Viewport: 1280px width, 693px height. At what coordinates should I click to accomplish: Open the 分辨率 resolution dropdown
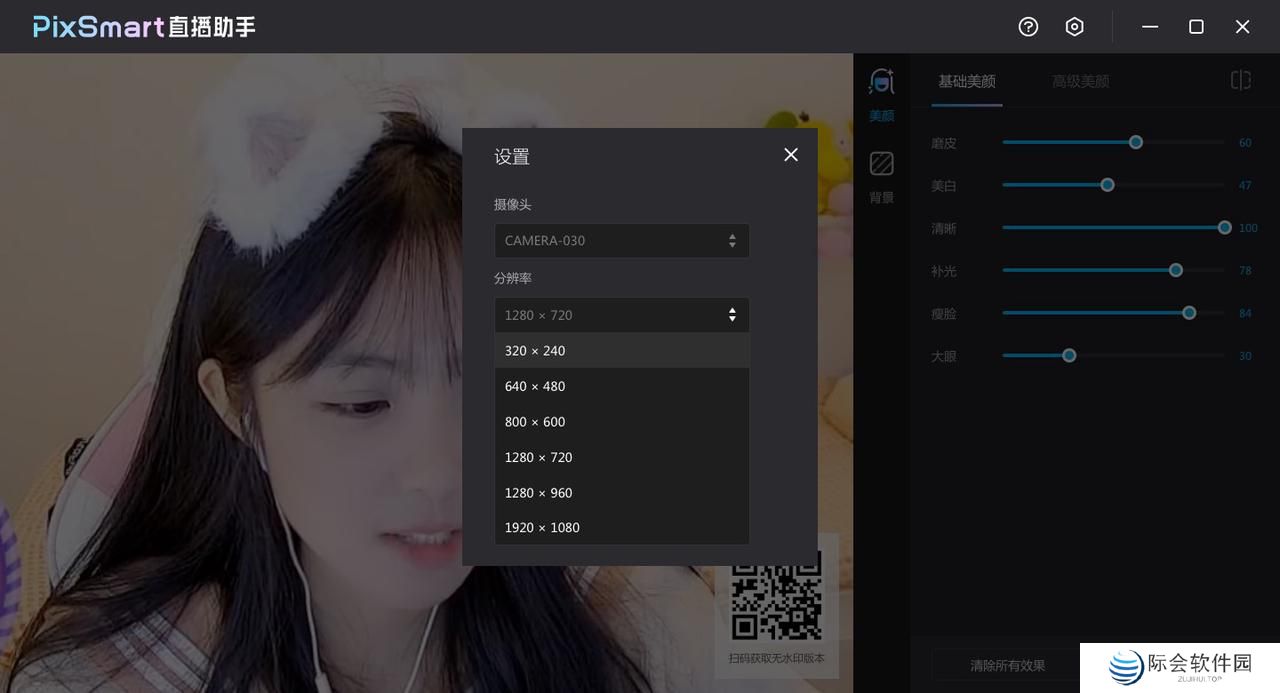[621, 314]
